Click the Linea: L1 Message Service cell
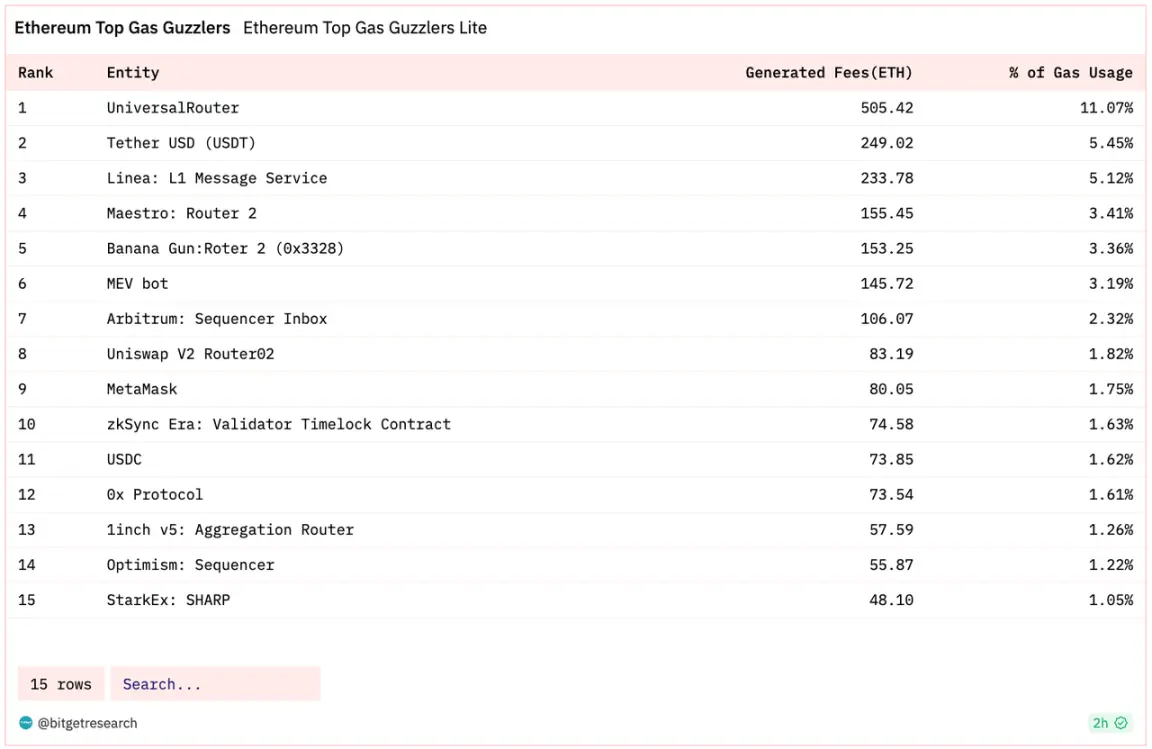1152x749 pixels. 217,178
